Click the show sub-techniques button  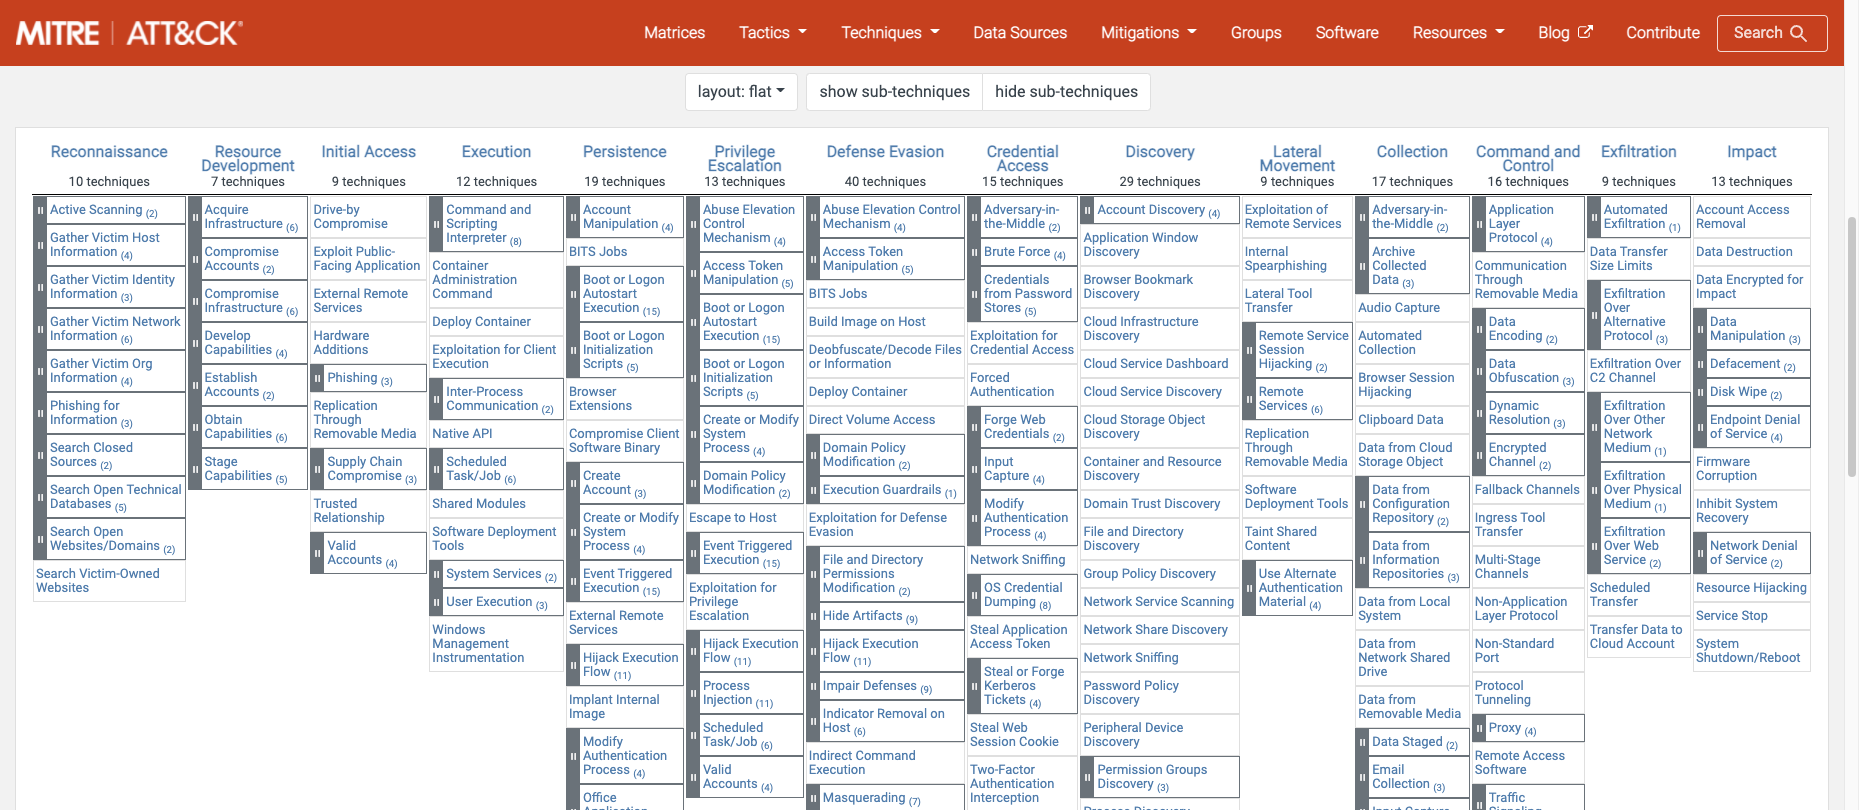click(x=894, y=92)
